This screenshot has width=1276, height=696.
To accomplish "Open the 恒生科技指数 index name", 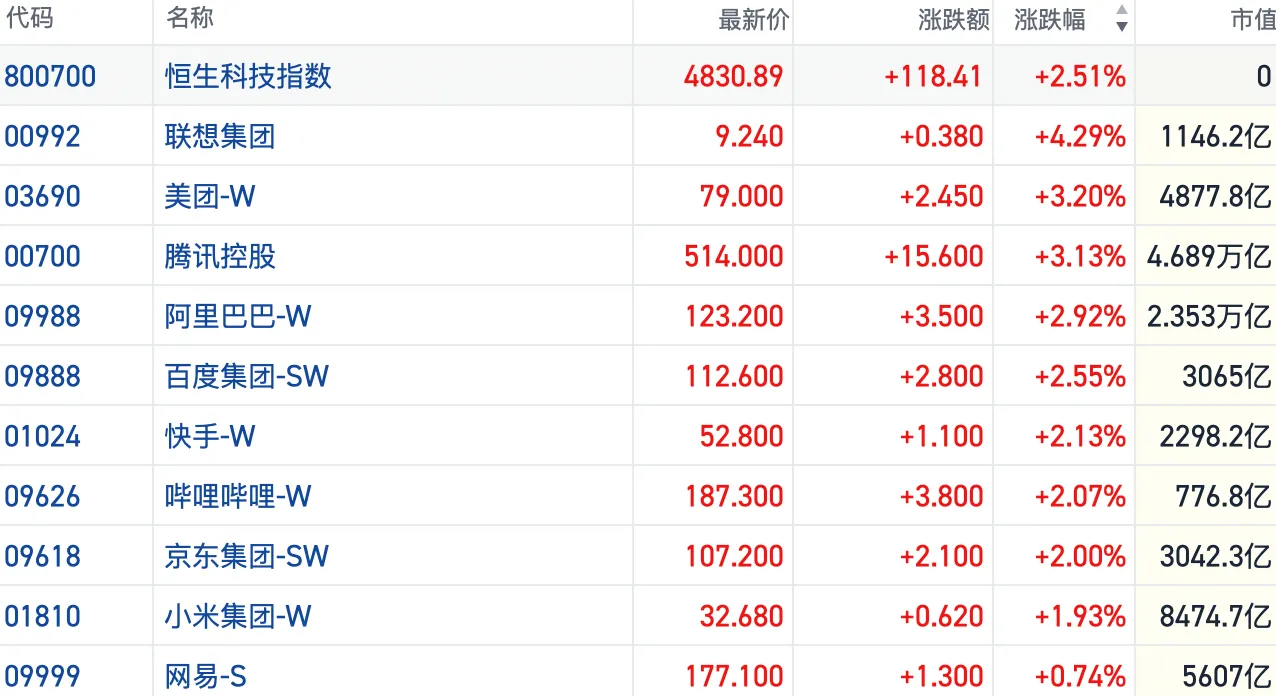I will click(x=248, y=76).
